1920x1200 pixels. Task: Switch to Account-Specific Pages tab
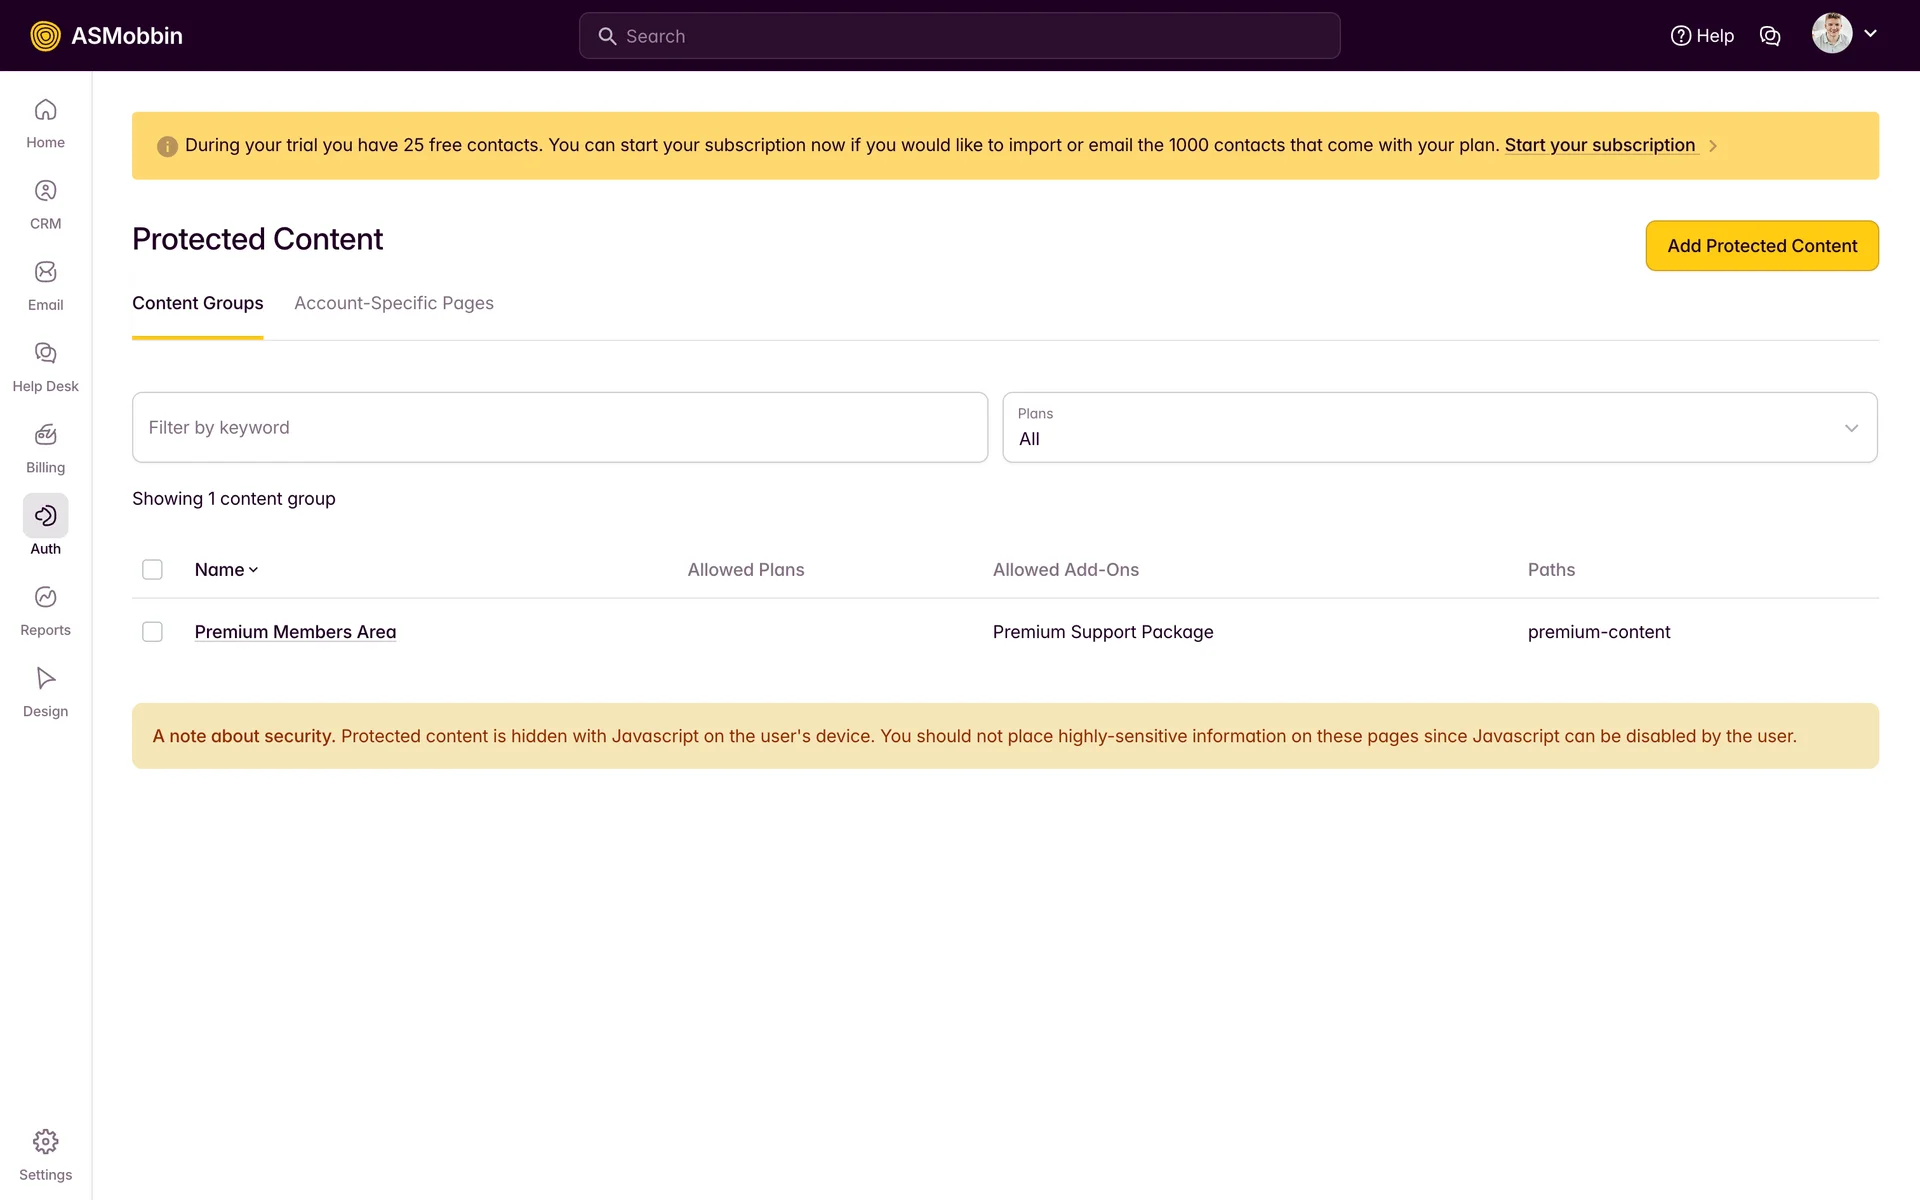click(393, 303)
